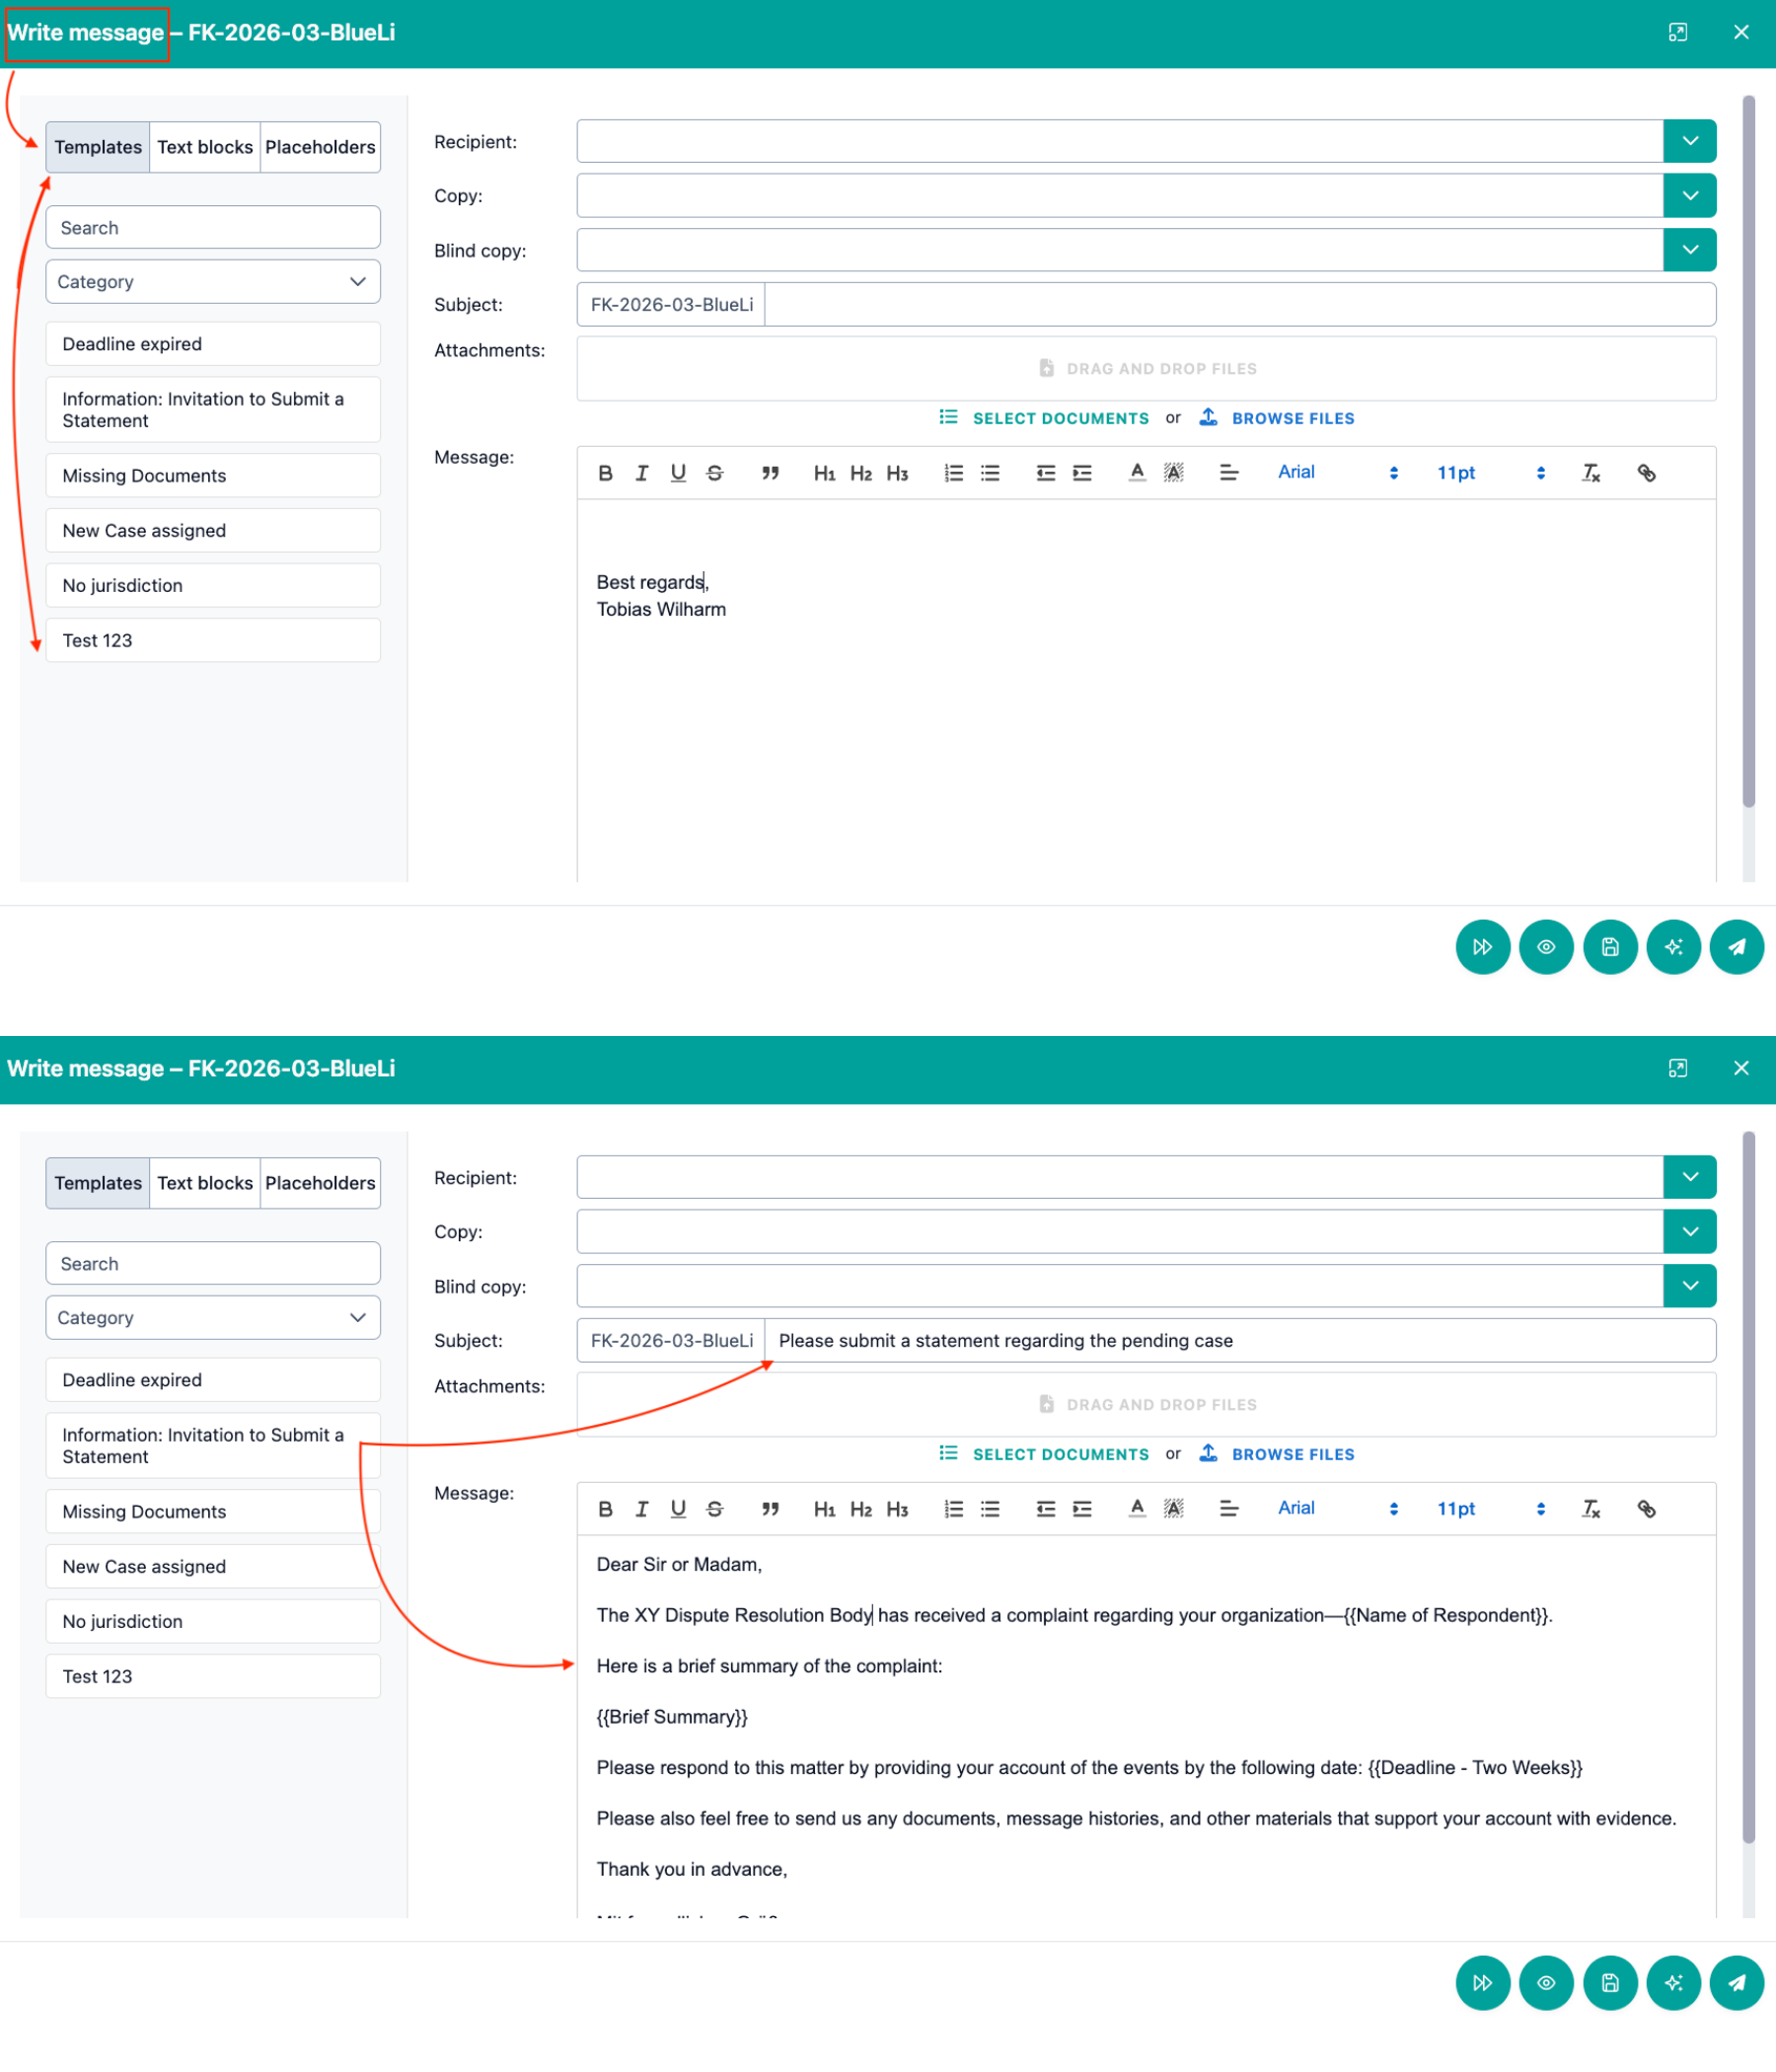1776x2072 pixels.
Task: Open the 11pt size dropdown in the filled-template dialog
Action: point(1491,1509)
